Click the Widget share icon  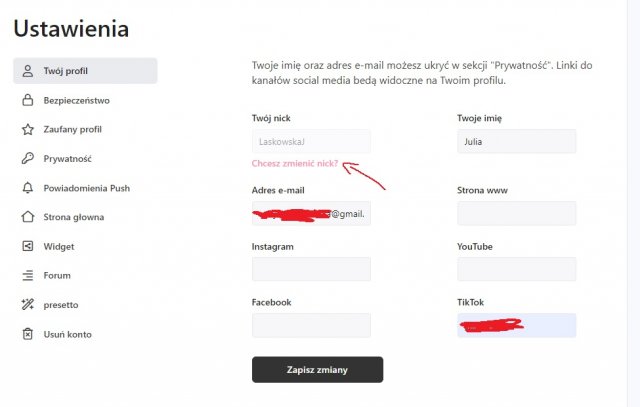(28, 246)
